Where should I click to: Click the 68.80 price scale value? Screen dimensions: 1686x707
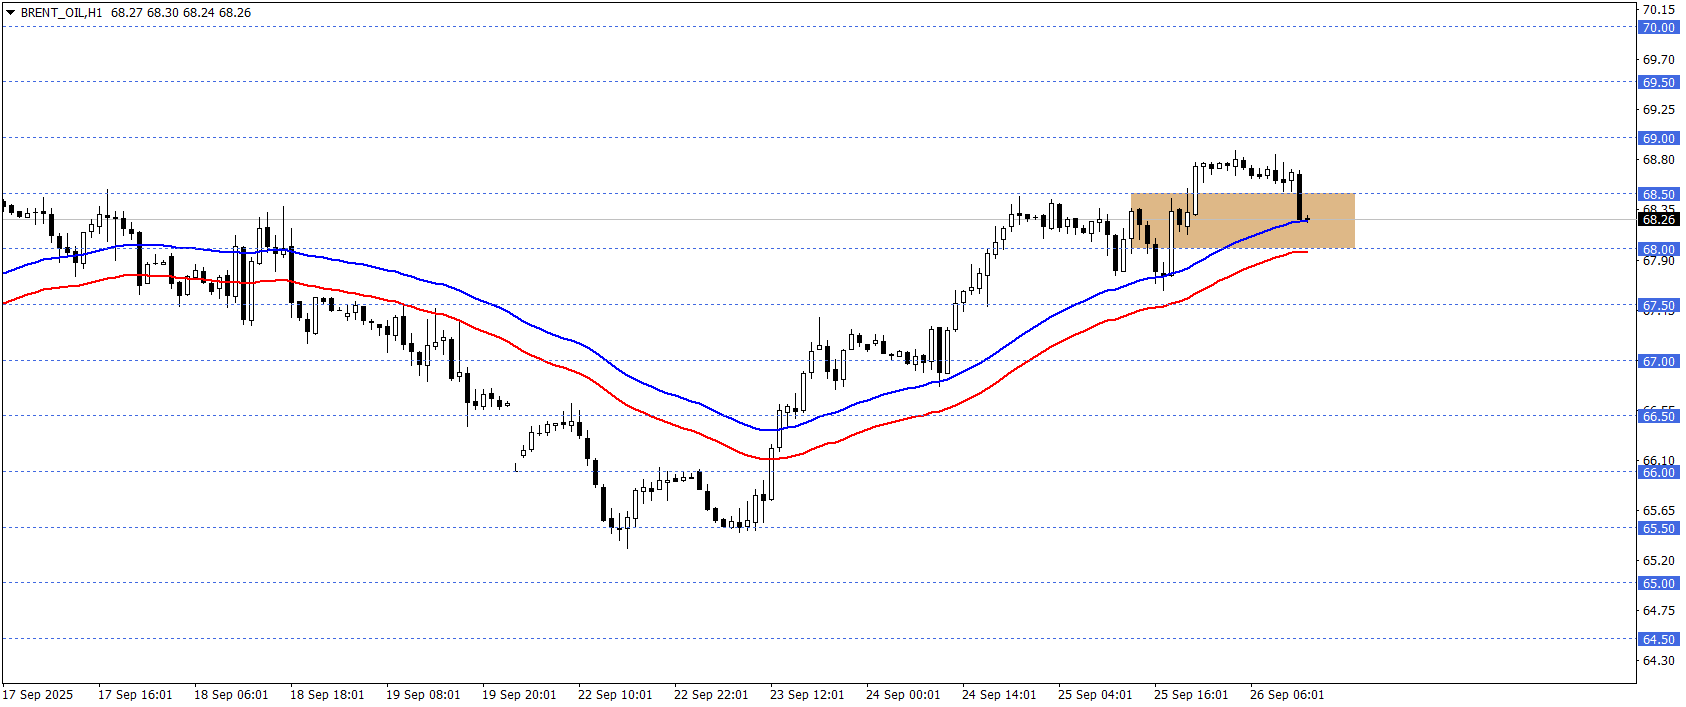pyautogui.click(x=1659, y=159)
